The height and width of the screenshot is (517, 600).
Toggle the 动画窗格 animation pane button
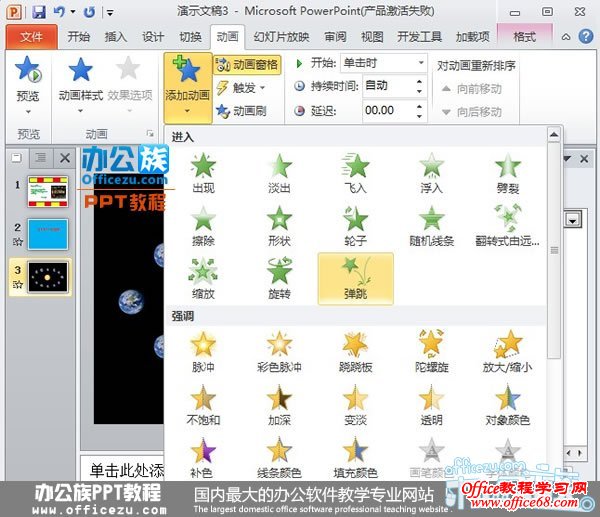click(248, 65)
